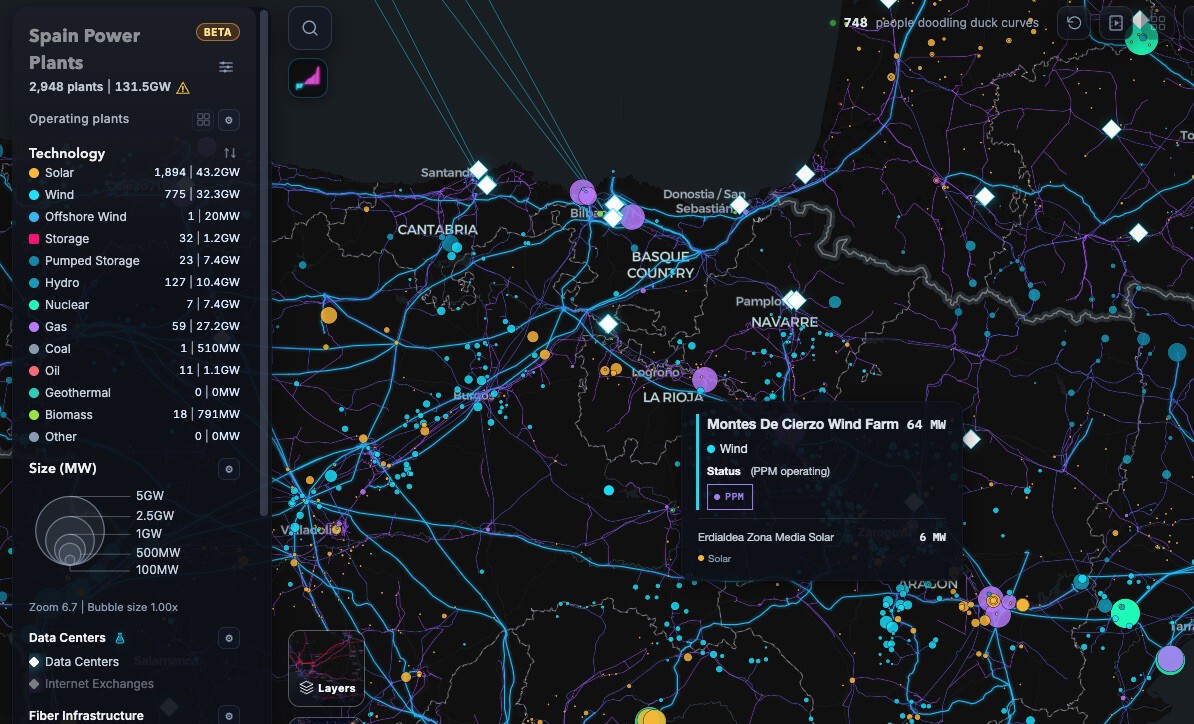Viewport: 1194px width, 724px height.
Task: Click the PPM status badge in popup
Action: (x=730, y=496)
